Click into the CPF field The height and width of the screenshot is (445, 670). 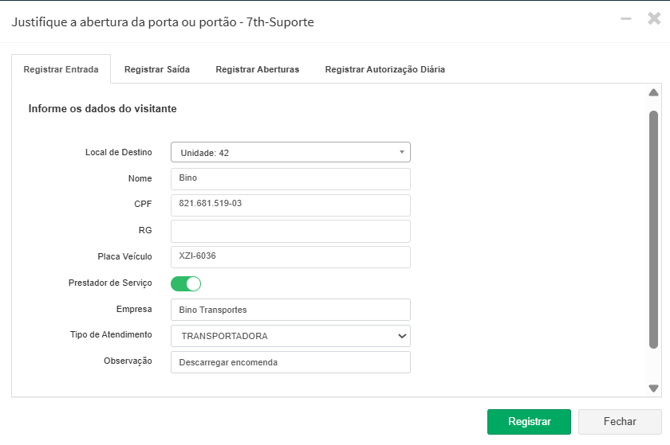pyautogui.click(x=290, y=204)
